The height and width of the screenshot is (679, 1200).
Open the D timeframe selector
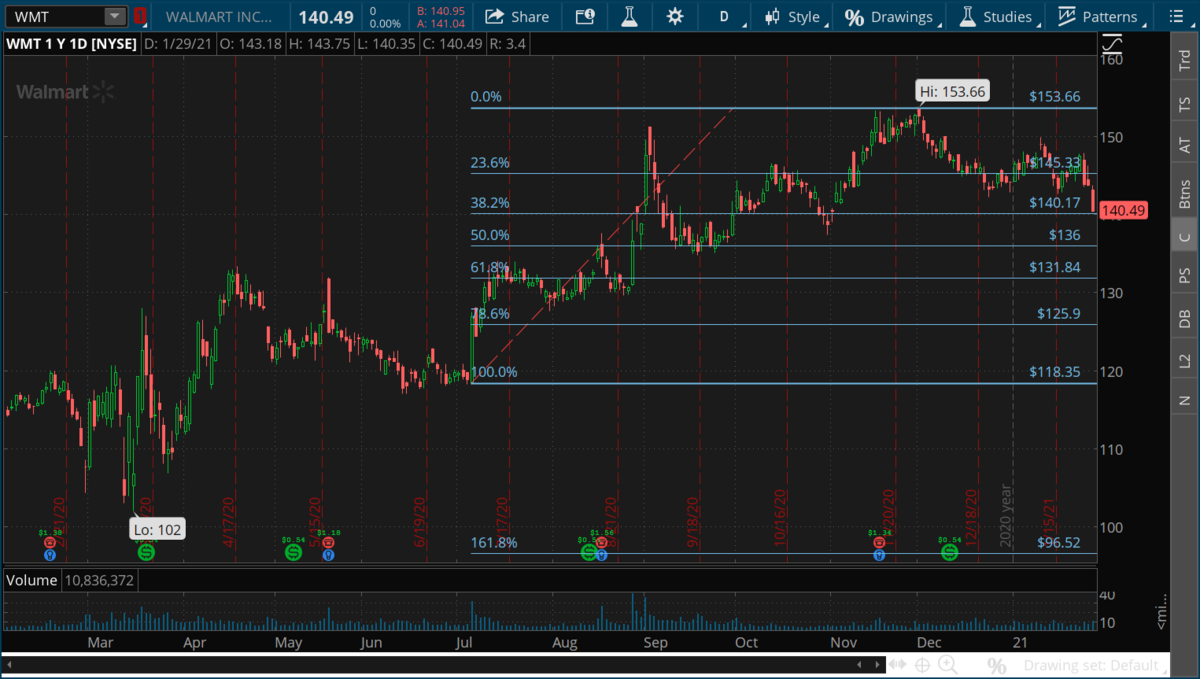point(724,16)
